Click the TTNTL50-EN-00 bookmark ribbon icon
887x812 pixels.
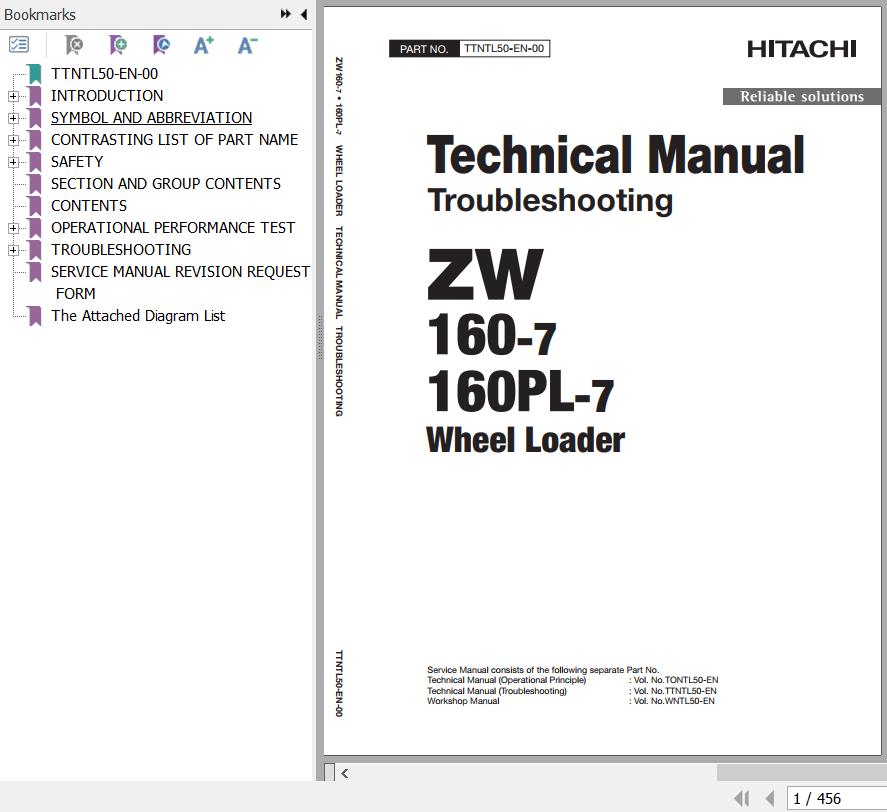(x=35, y=74)
